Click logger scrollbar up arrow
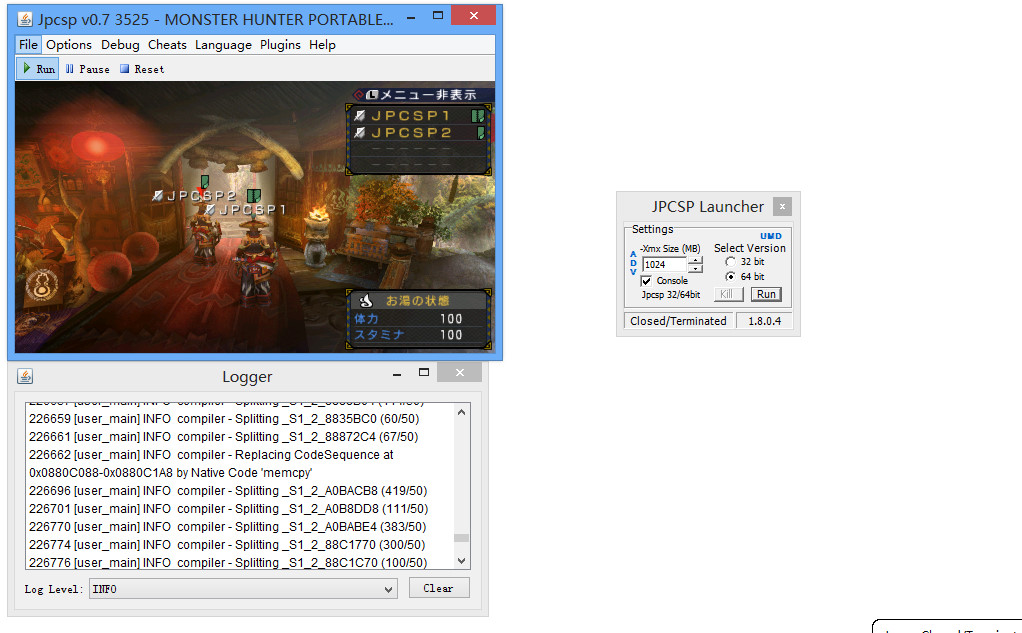This screenshot has height=633, width=1022. point(461,412)
